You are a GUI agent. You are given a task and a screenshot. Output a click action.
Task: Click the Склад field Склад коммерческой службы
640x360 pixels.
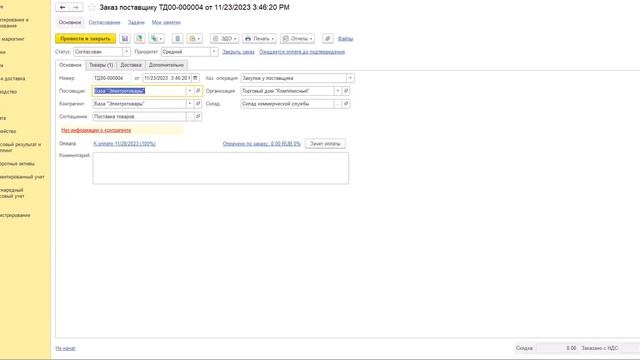pos(287,104)
